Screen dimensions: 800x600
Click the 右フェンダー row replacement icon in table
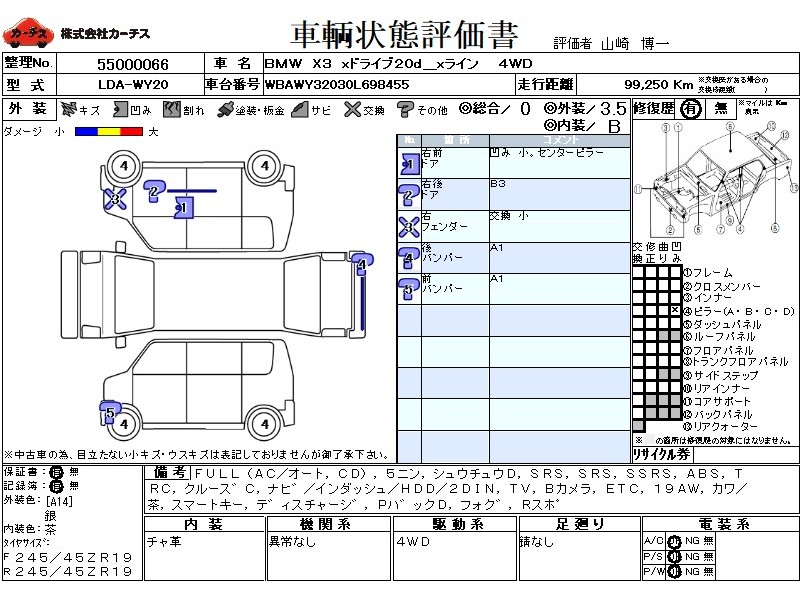408,226
